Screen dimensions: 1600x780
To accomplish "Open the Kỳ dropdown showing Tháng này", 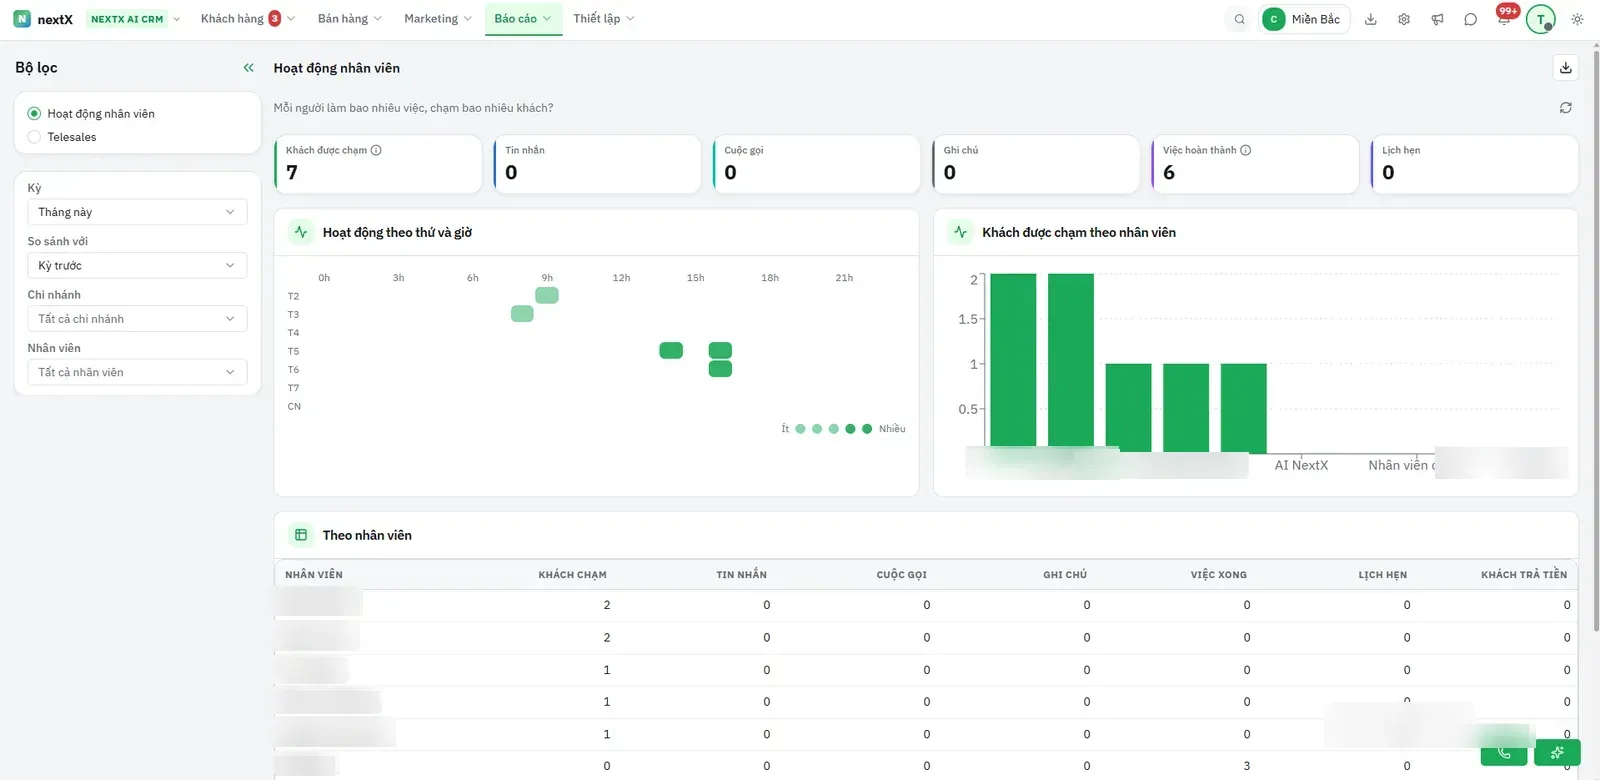I will tap(137, 212).
